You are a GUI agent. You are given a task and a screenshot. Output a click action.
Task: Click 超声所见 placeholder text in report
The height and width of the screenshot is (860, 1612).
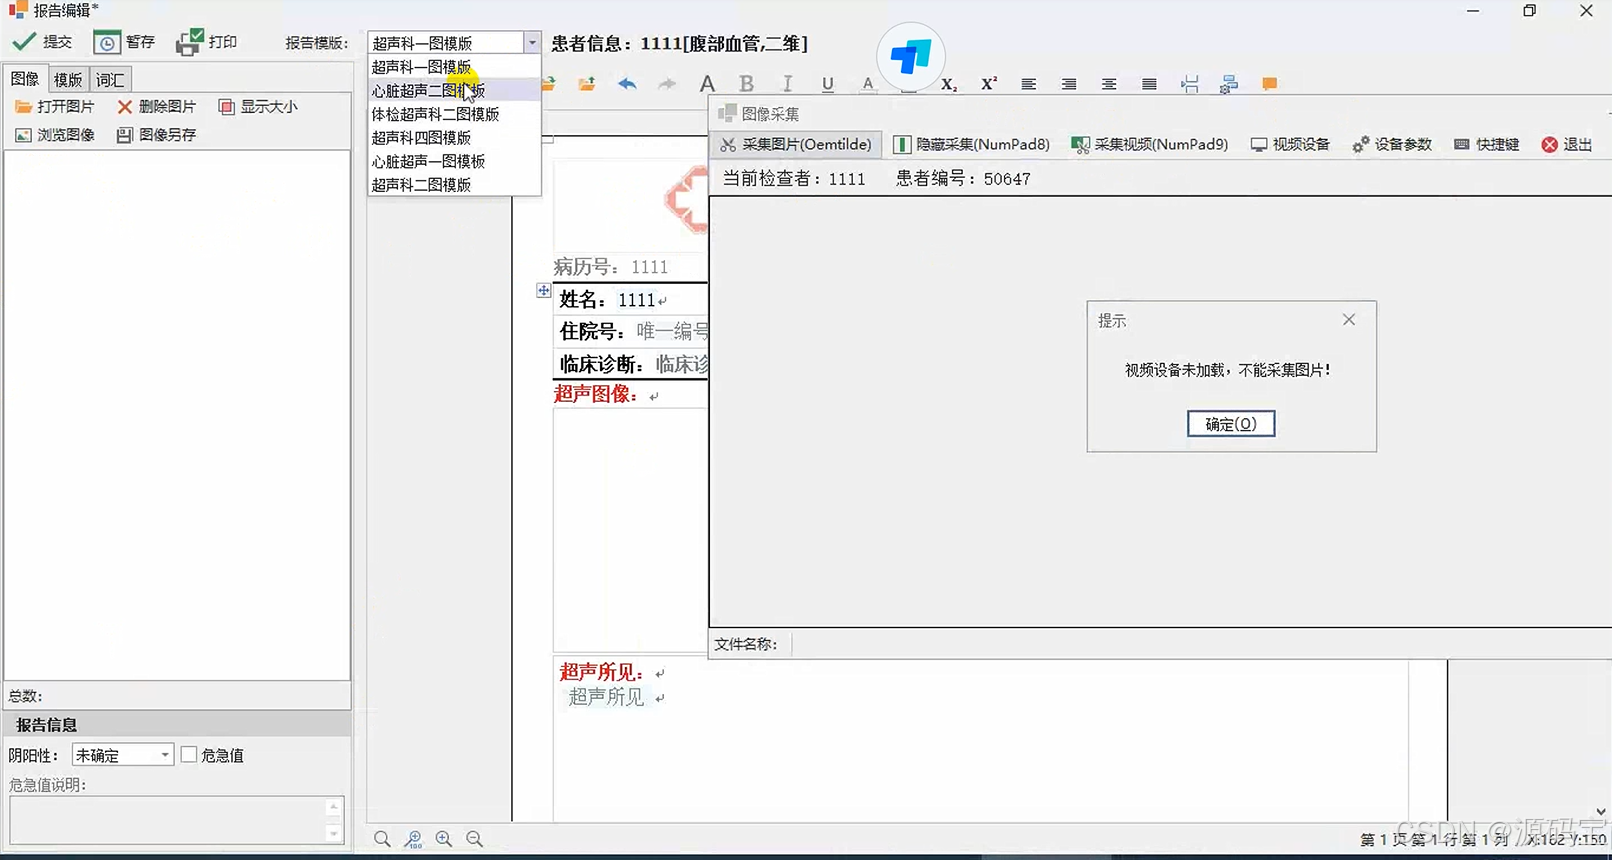coord(606,697)
